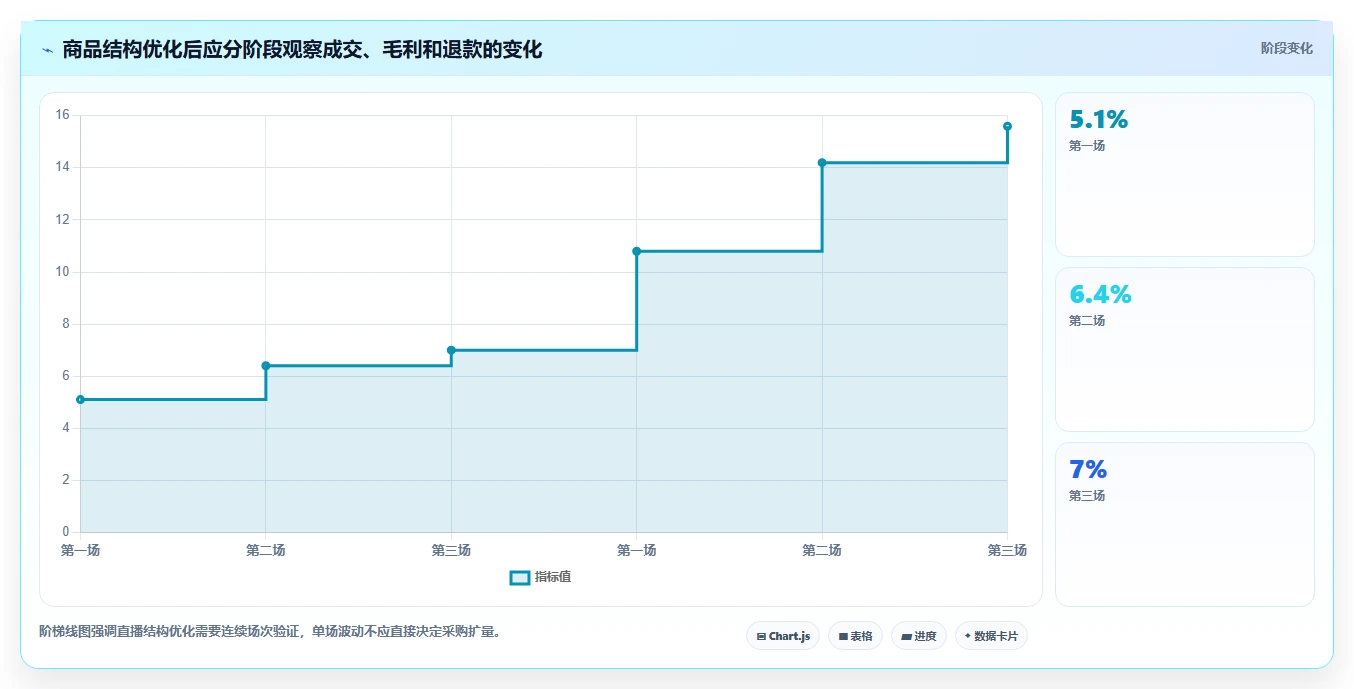Click the y-axis label 16
This screenshot has width=1354, height=689.
click(62, 115)
